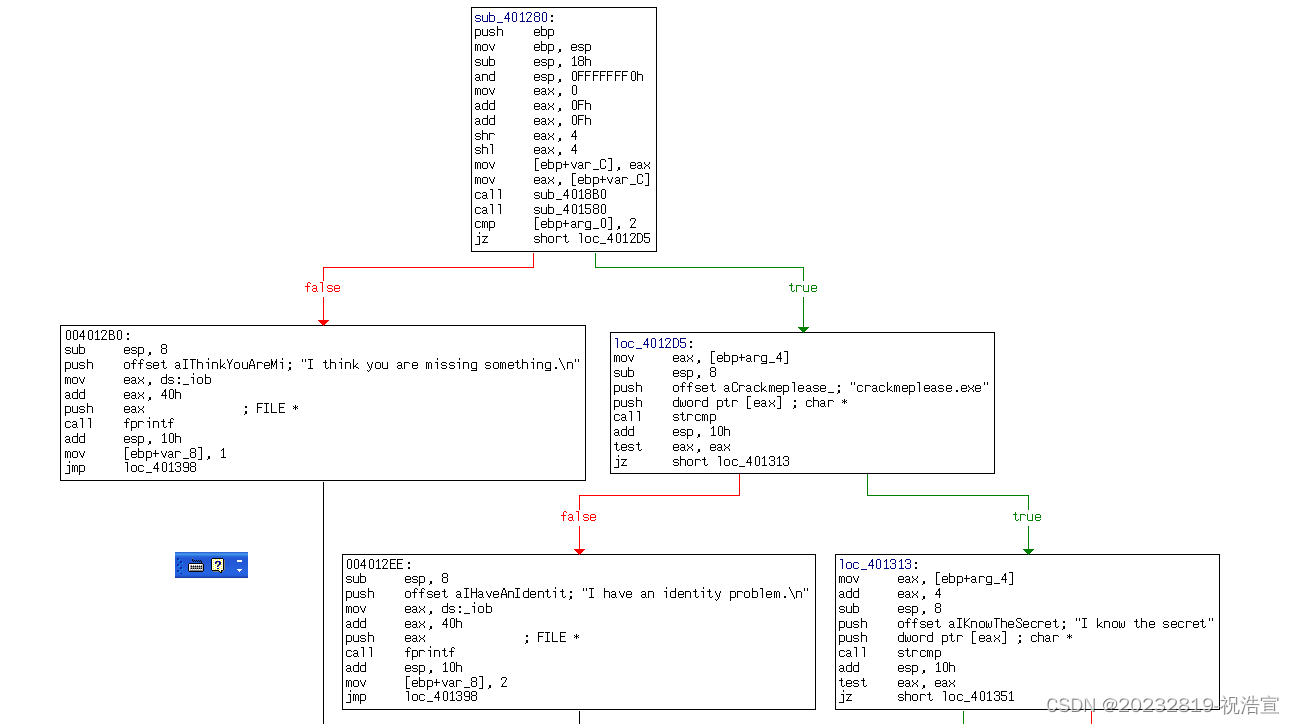Screen dimensions: 1294x724
Task: Click the keyboard icon on the language bar
Action: pyautogui.click(x=196, y=565)
